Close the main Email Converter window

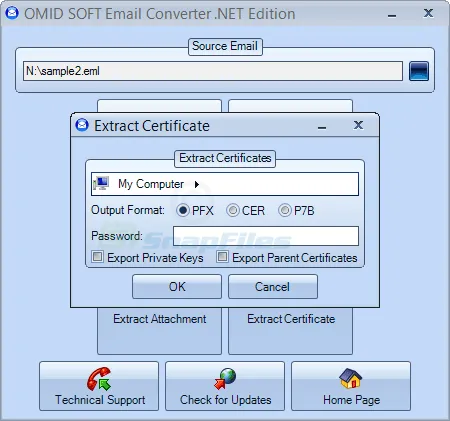click(x=428, y=13)
